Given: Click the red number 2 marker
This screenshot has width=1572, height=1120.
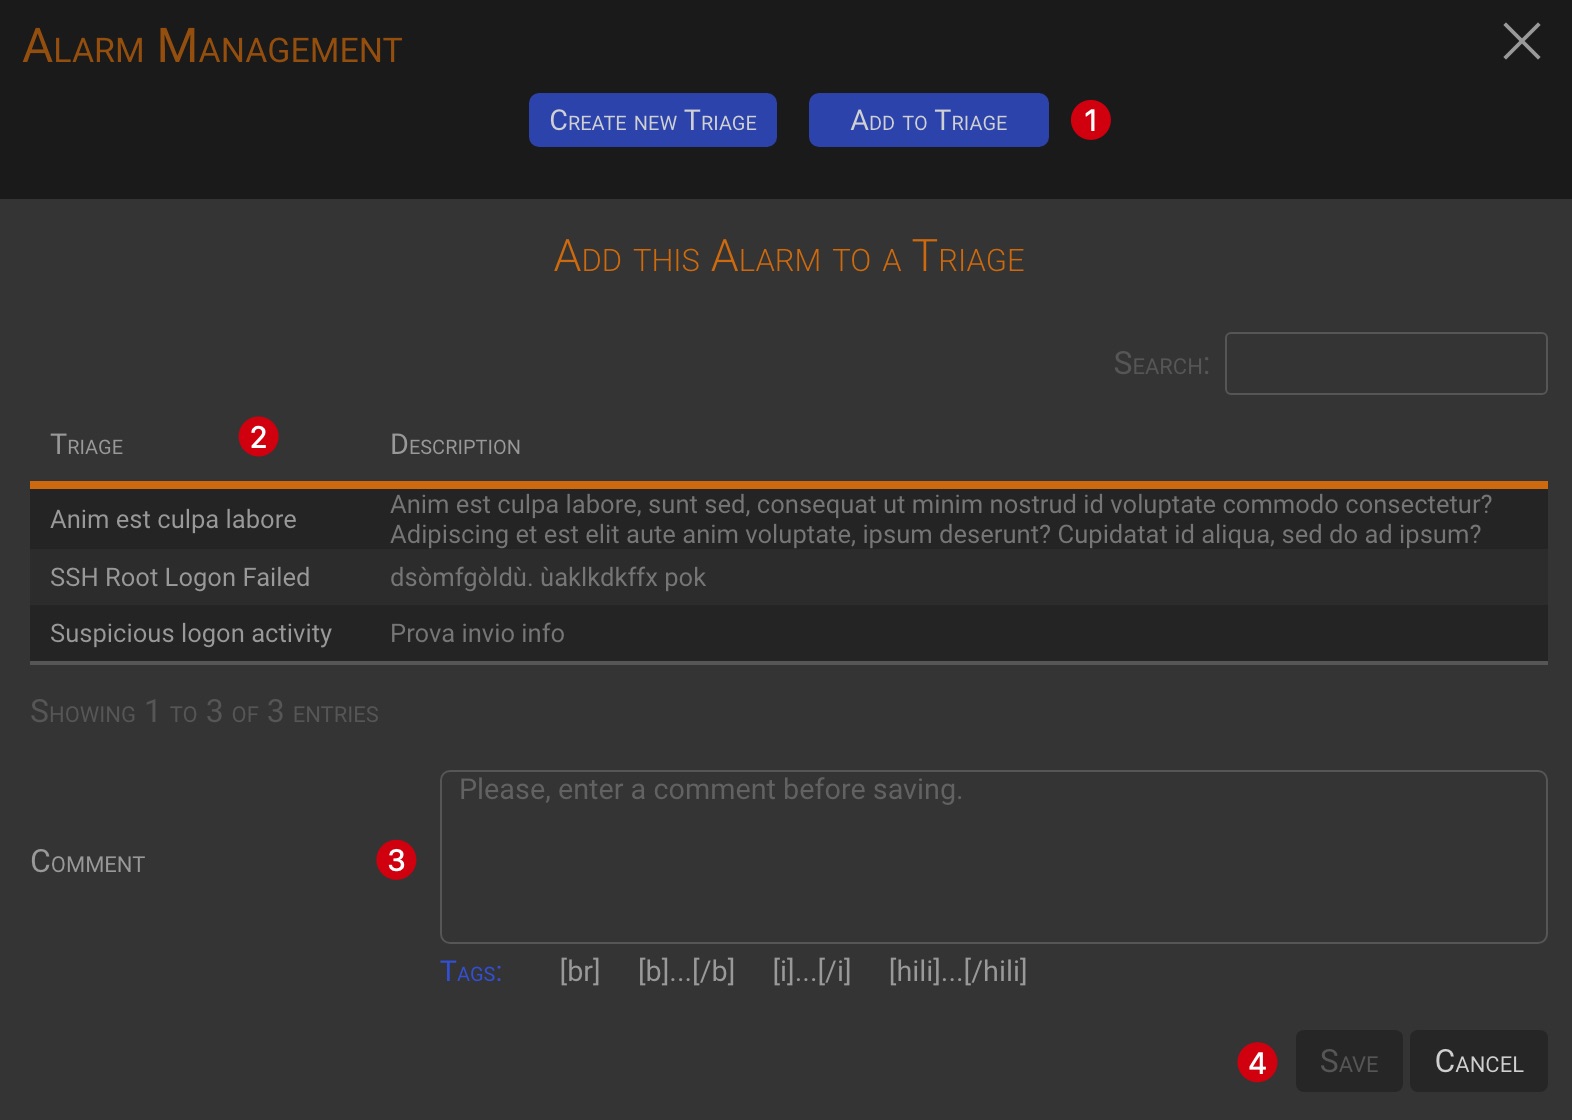Looking at the screenshot, I should pos(258,437).
